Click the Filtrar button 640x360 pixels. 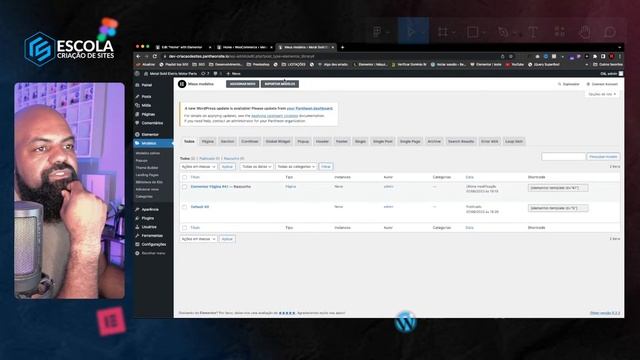pos(326,167)
